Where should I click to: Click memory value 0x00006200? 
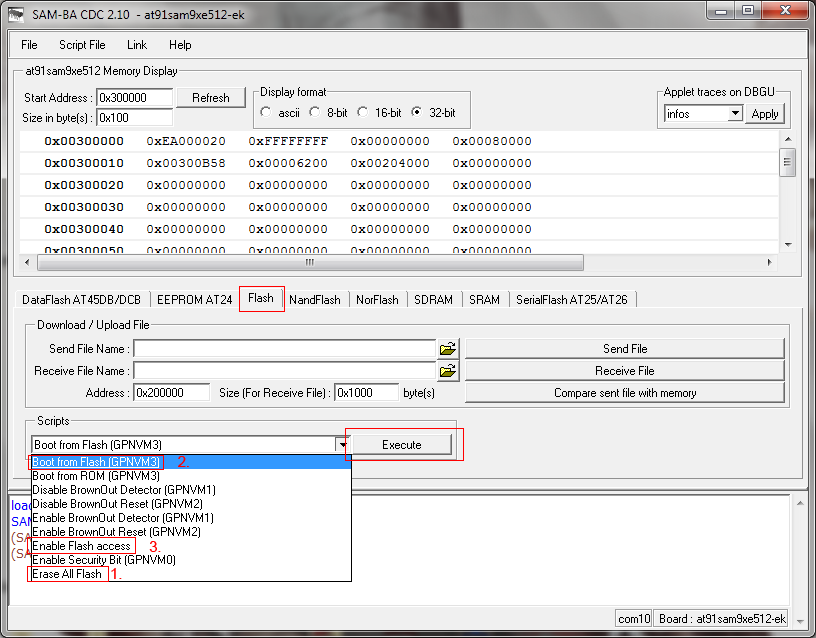point(288,163)
